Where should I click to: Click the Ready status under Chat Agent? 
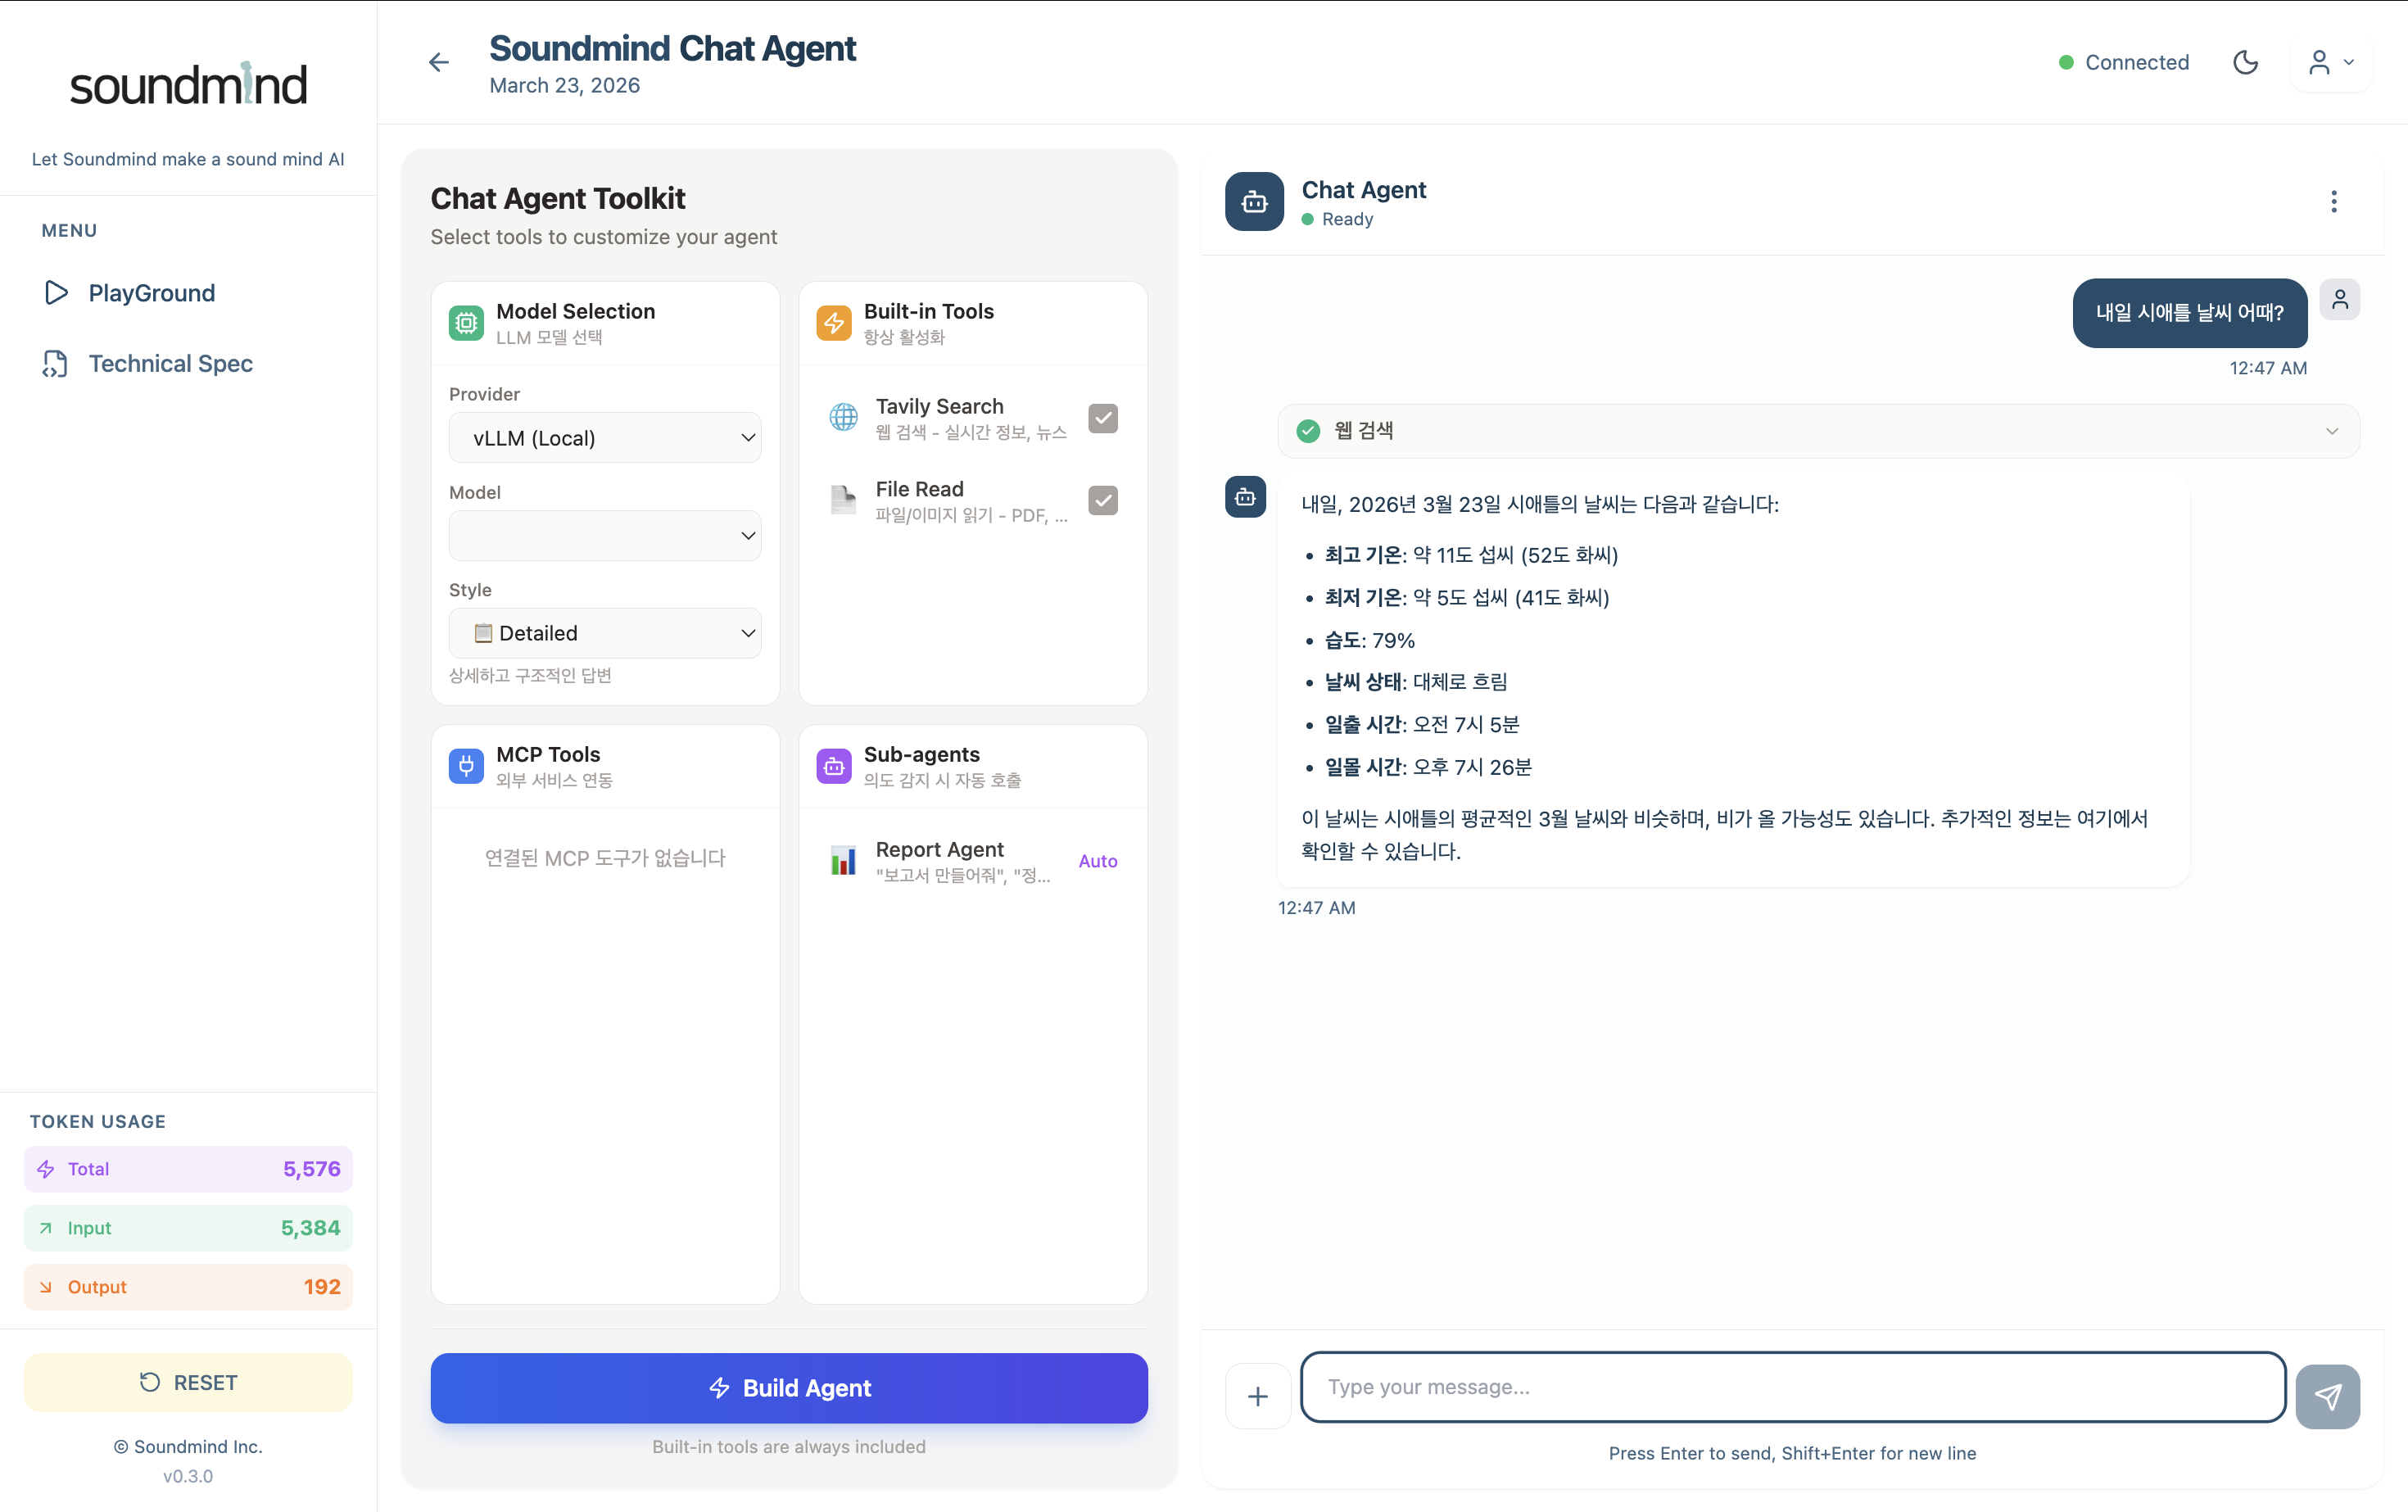point(1337,219)
